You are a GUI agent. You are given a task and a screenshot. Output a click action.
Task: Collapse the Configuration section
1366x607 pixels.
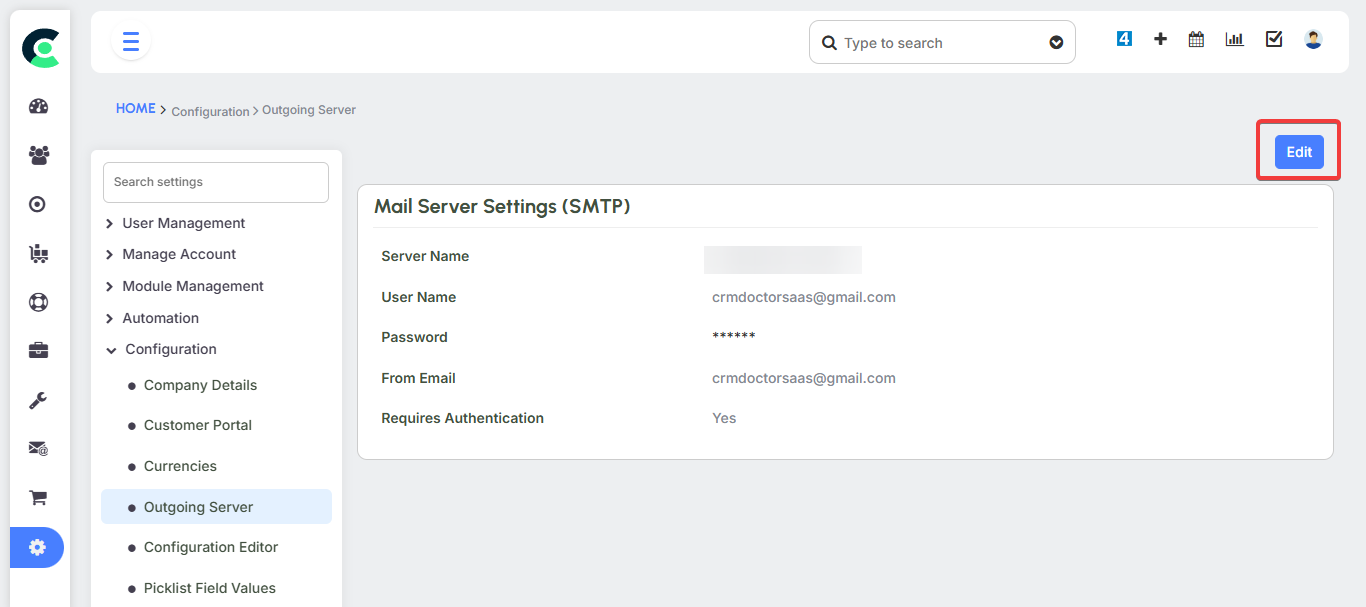pos(171,348)
